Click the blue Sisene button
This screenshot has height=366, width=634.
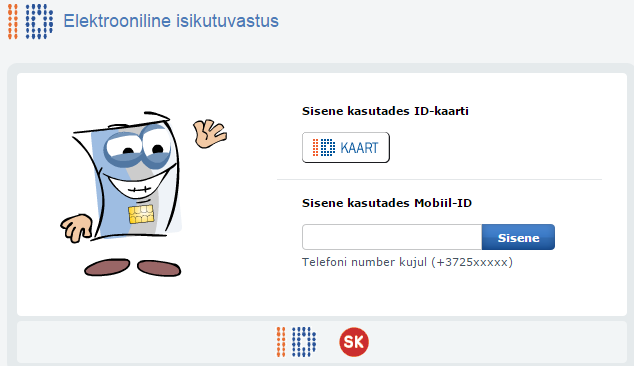click(x=518, y=237)
